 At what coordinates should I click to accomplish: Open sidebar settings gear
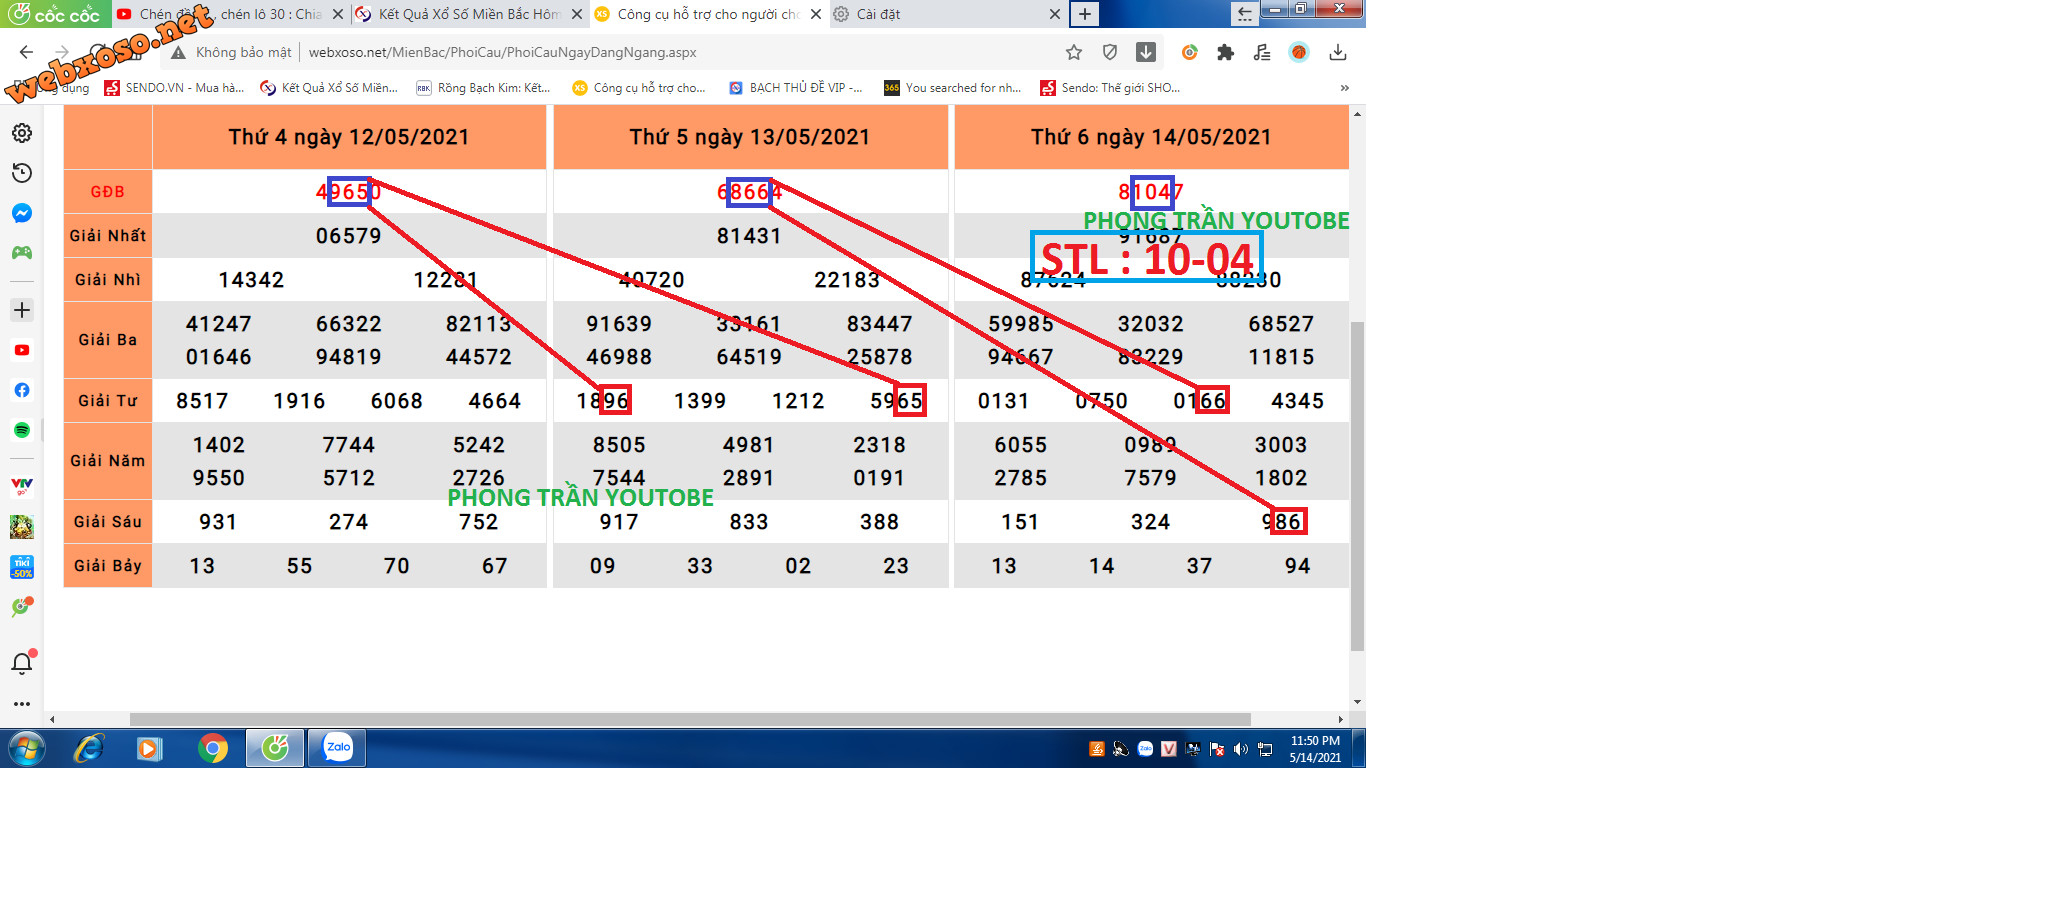[22, 133]
